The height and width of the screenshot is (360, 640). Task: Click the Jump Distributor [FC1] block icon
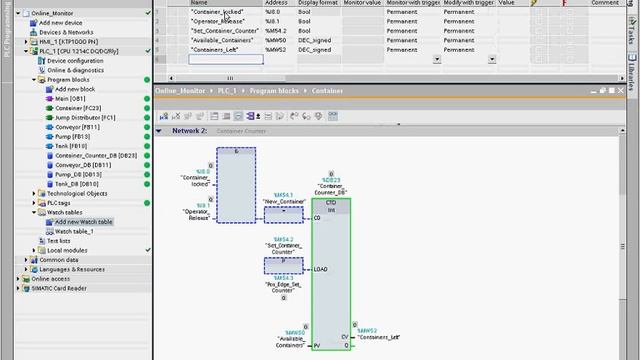click(x=49, y=118)
